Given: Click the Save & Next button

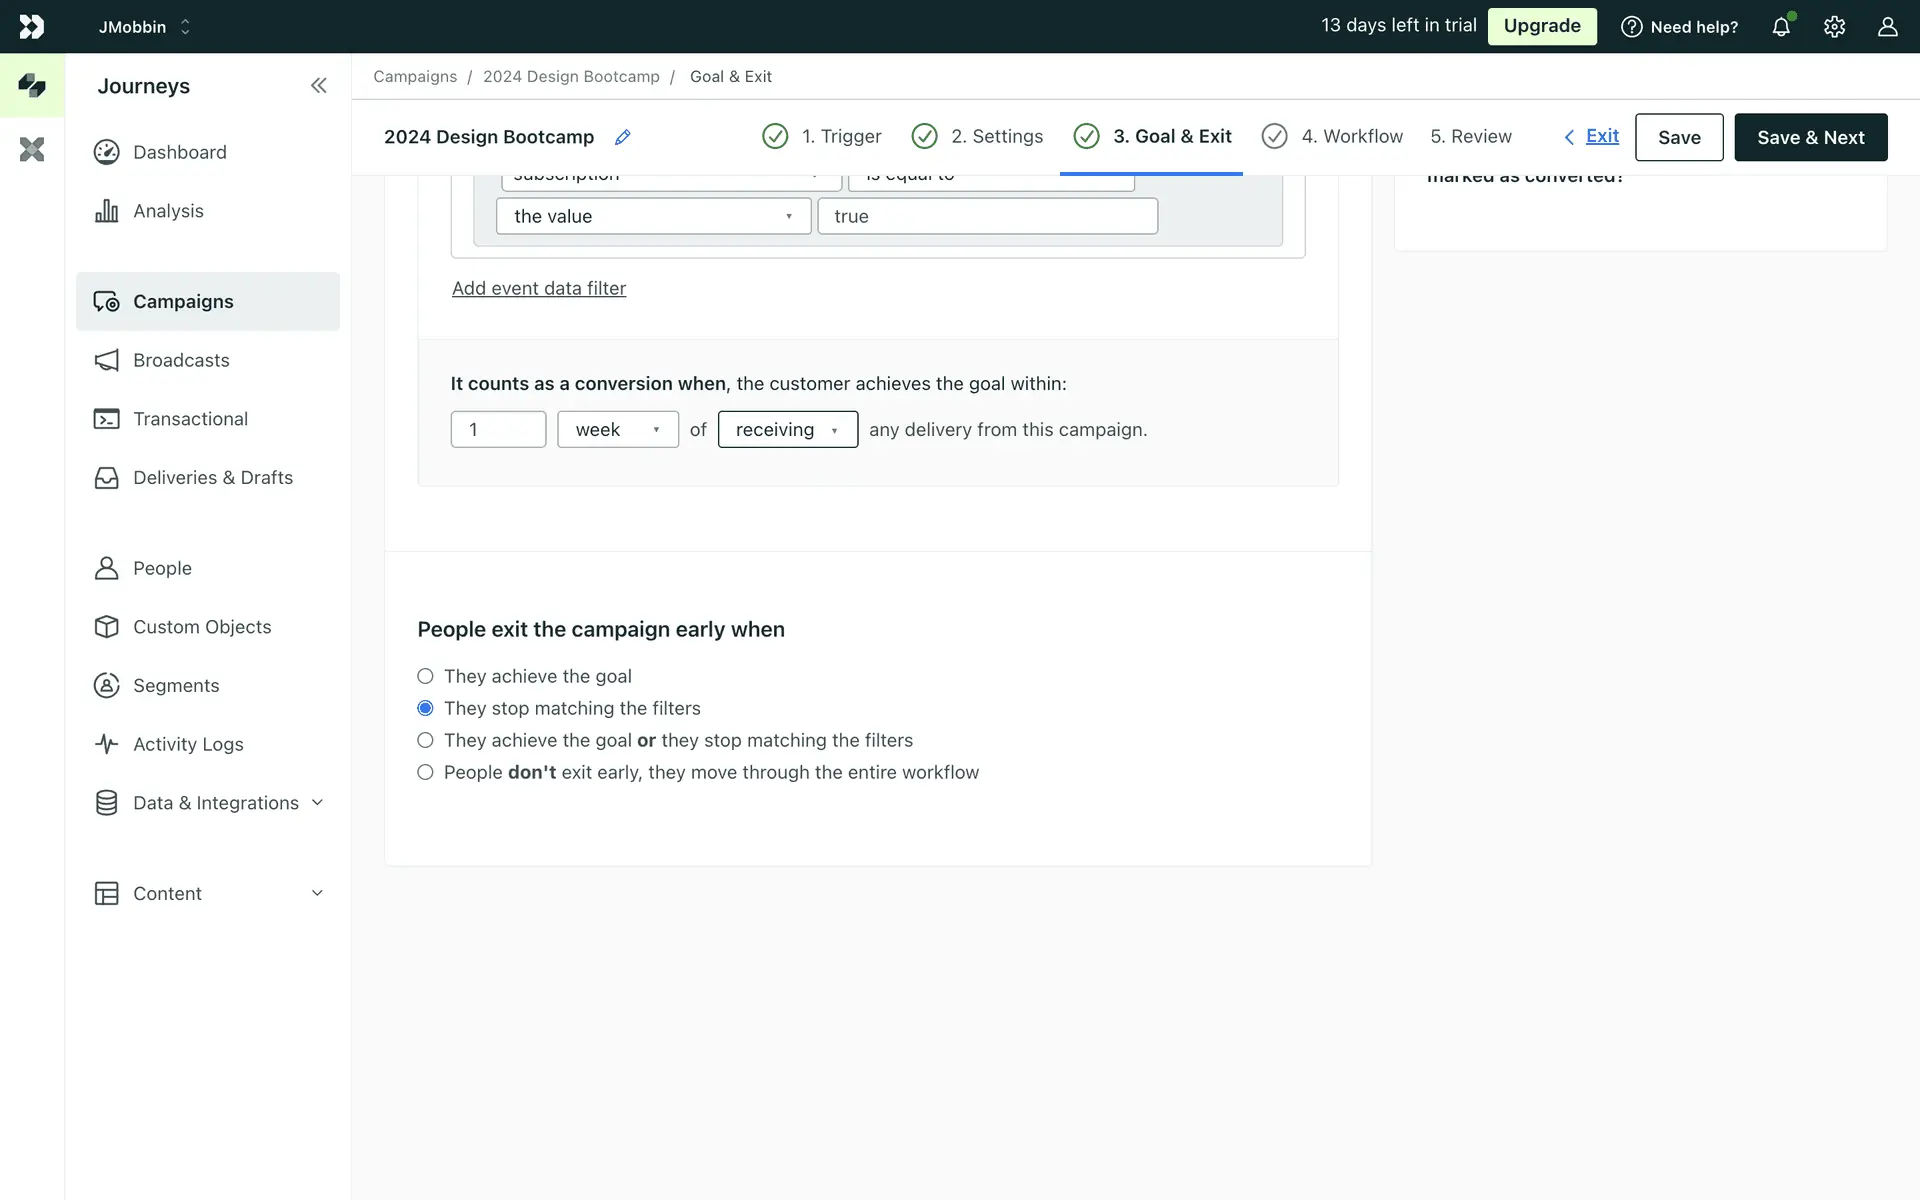Looking at the screenshot, I should coord(1810,138).
